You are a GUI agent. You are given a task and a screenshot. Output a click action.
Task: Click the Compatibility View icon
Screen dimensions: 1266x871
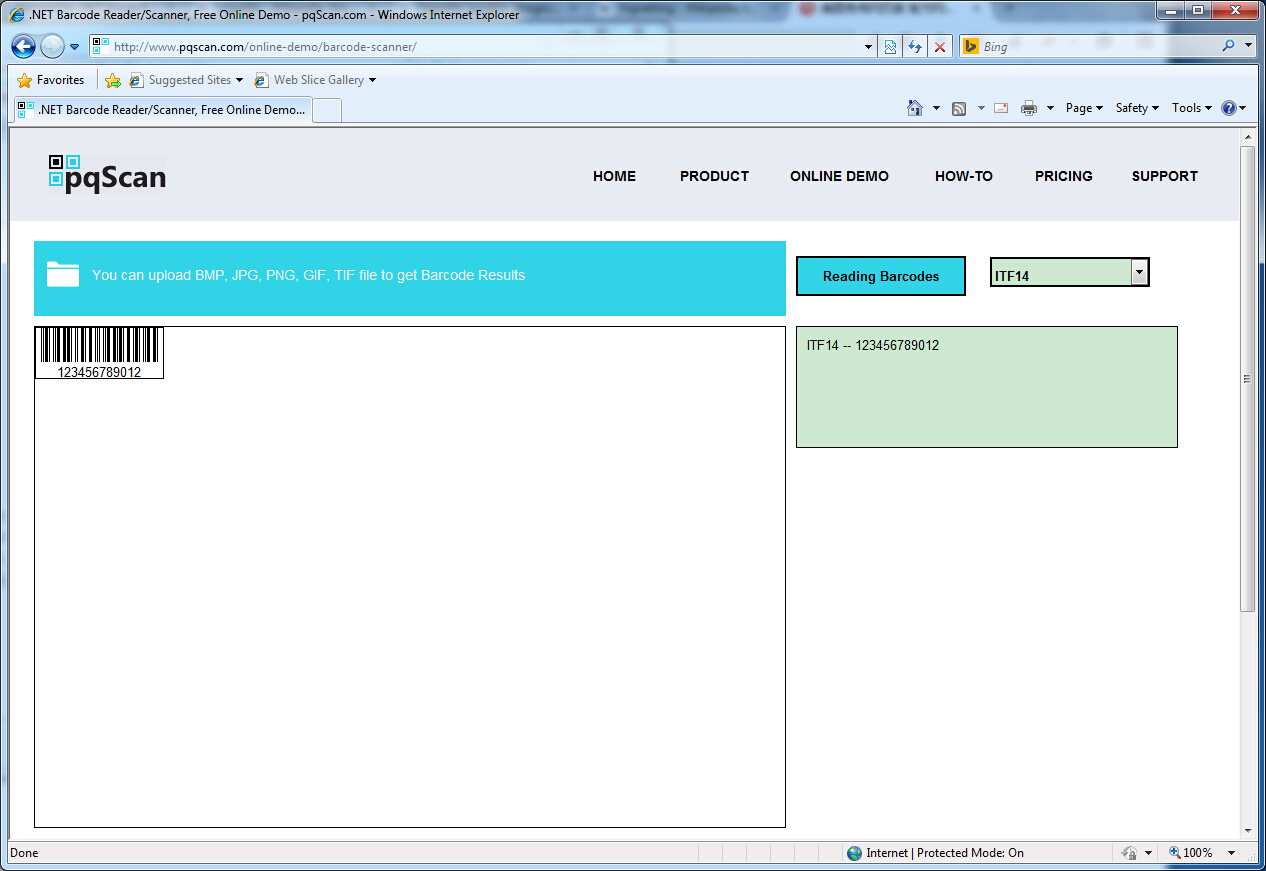(x=890, y=46)
